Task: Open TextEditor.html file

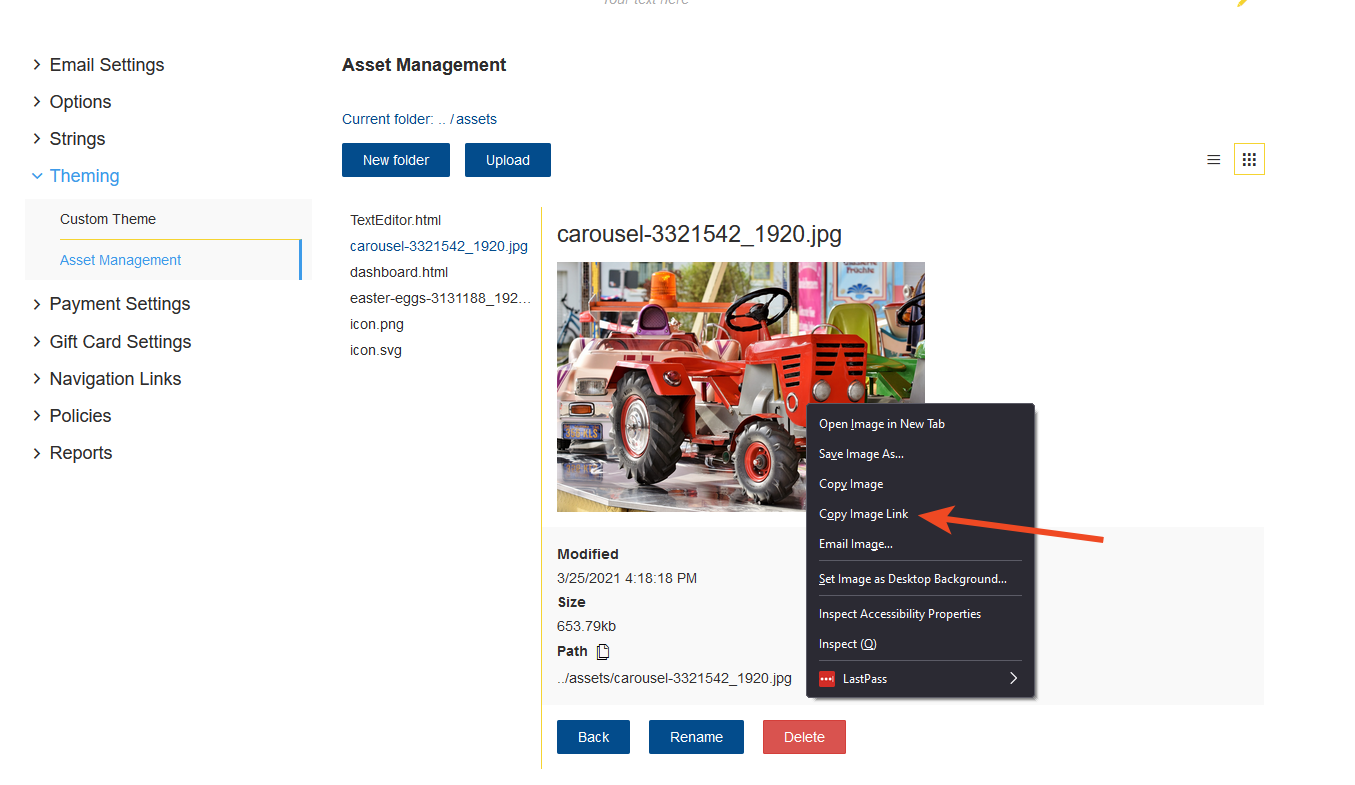Action: 395,220
